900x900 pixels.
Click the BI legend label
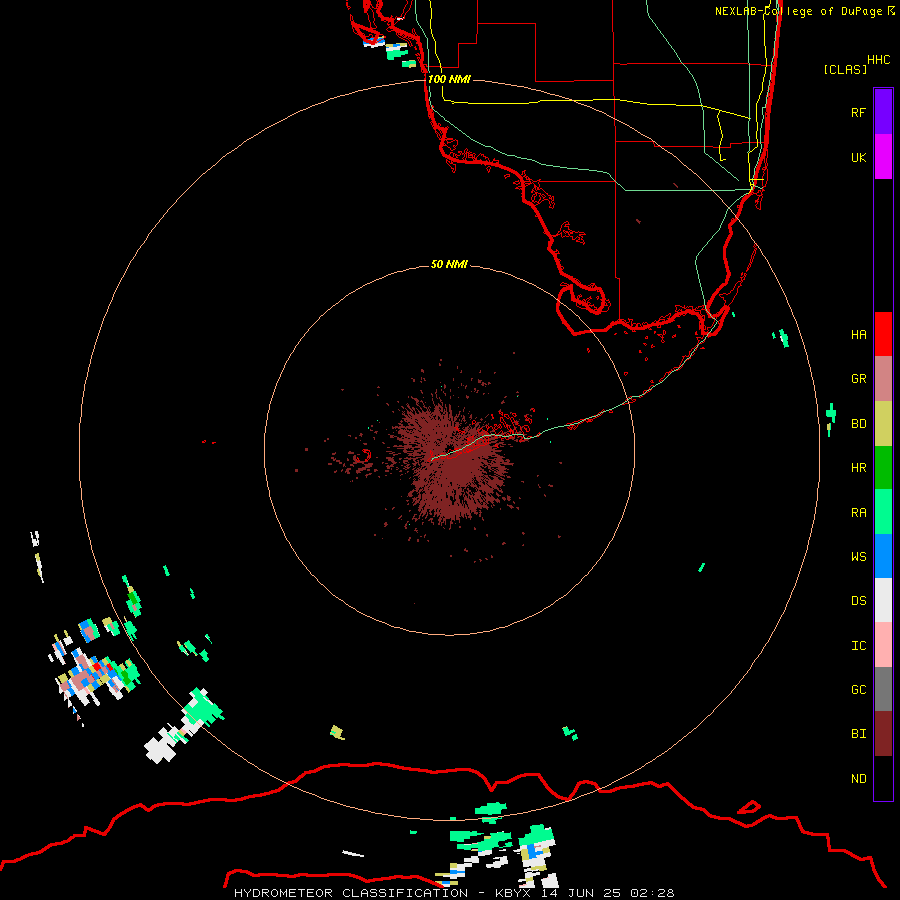click(x=858, y=734)
